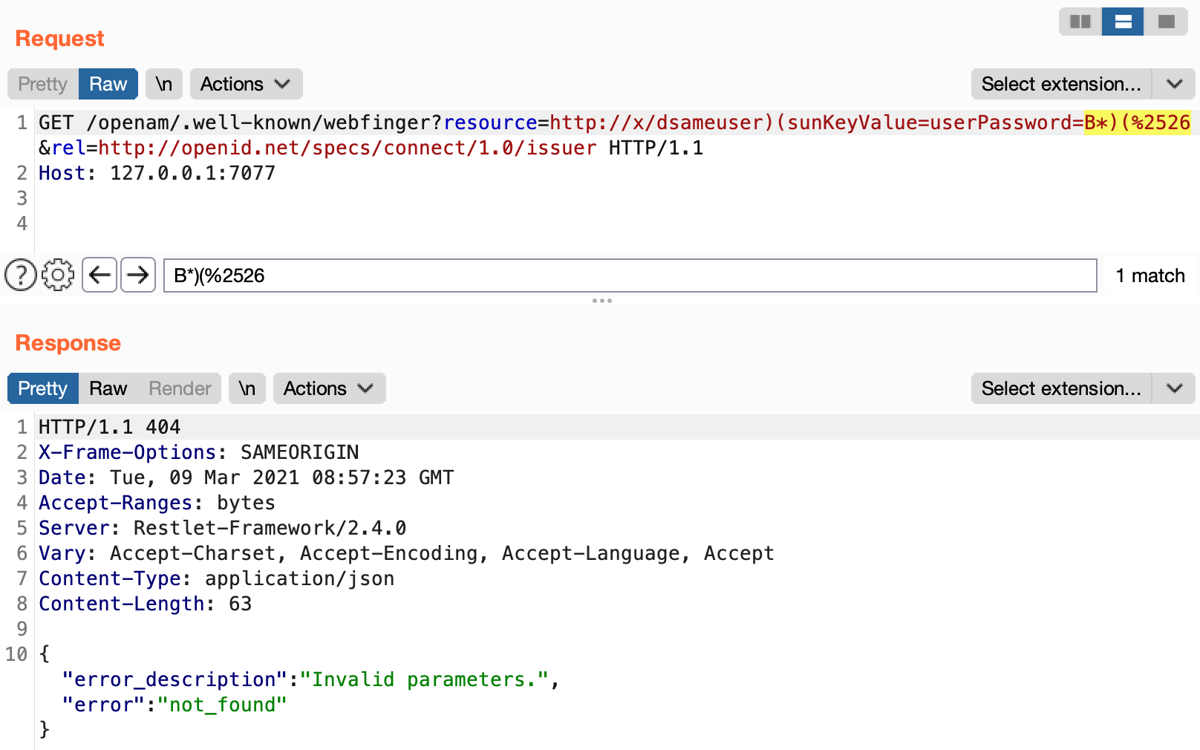Click 'Server: Restlet-Framework/2.4.0' header
The width and height of the screenshot is (1200, 750).
pyautogui.click(x=223, y=528)
